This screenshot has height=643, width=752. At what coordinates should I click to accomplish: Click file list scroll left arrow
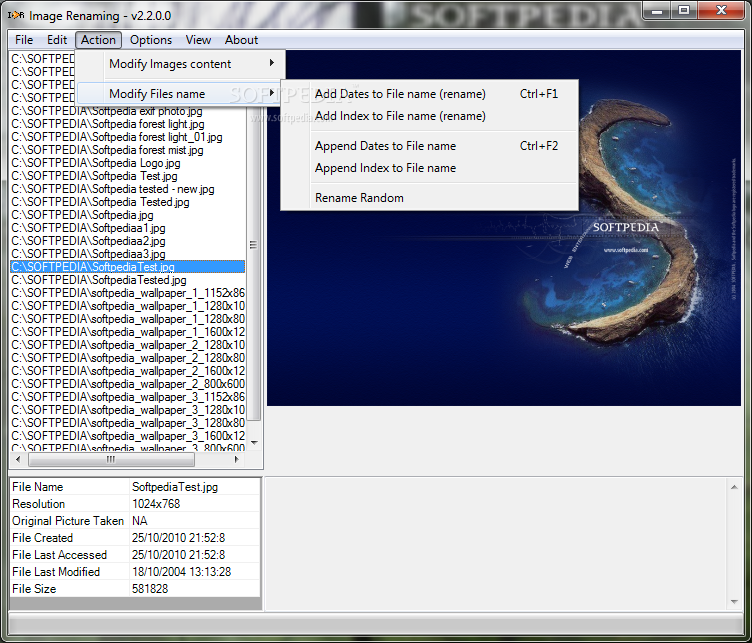coord(18,459)
